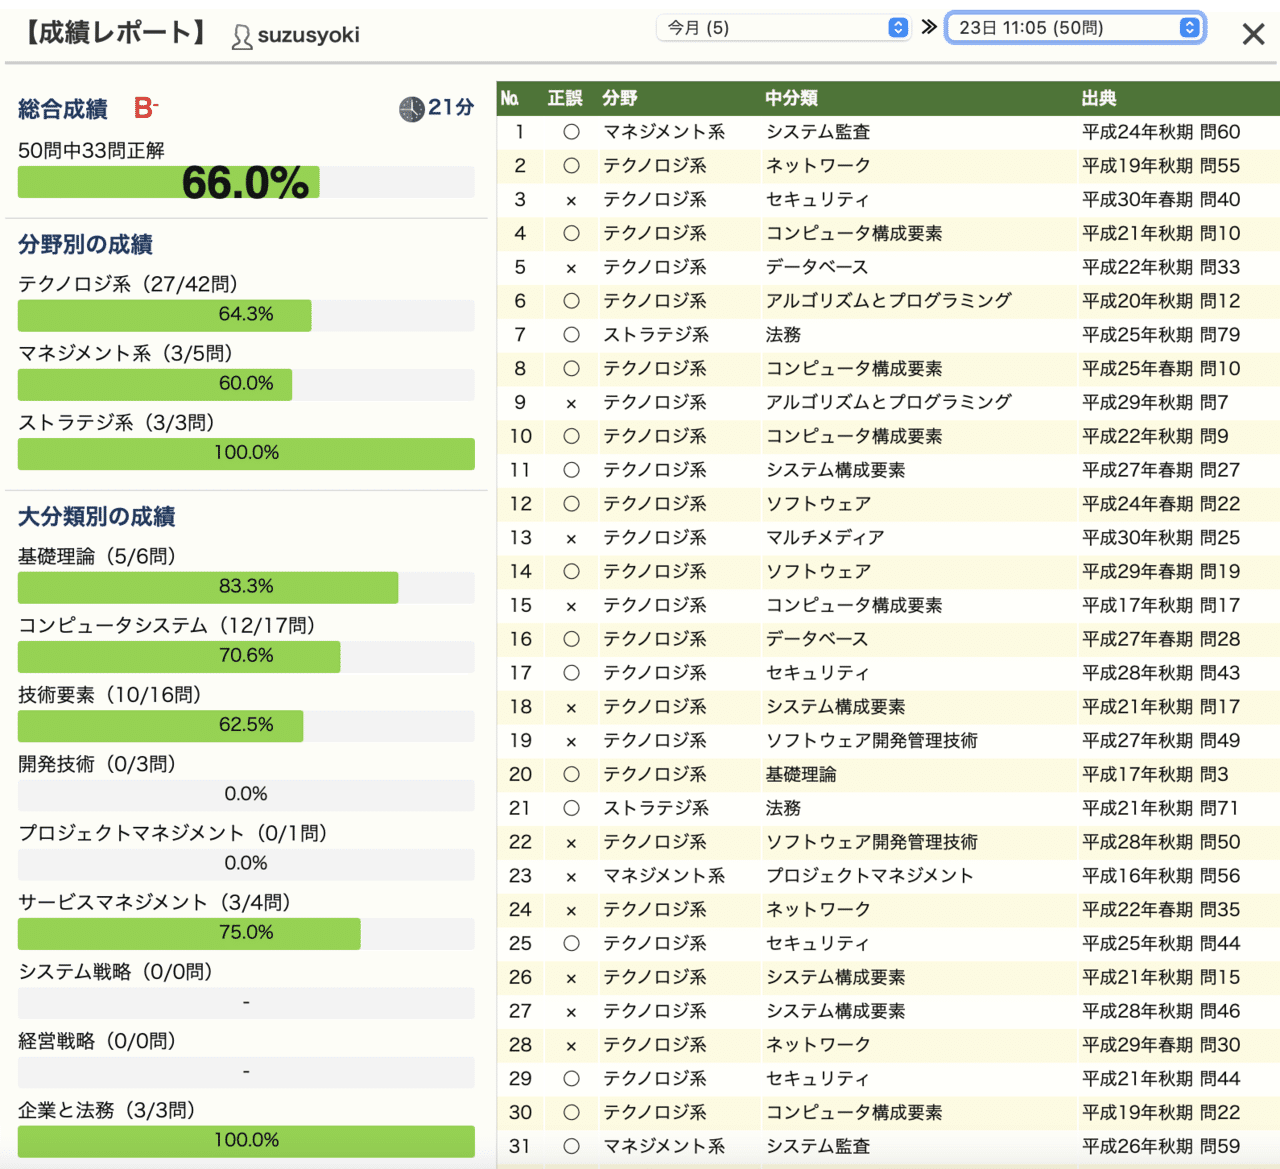Click the 66.0% overall score progress bar

[x=246, y=182]
